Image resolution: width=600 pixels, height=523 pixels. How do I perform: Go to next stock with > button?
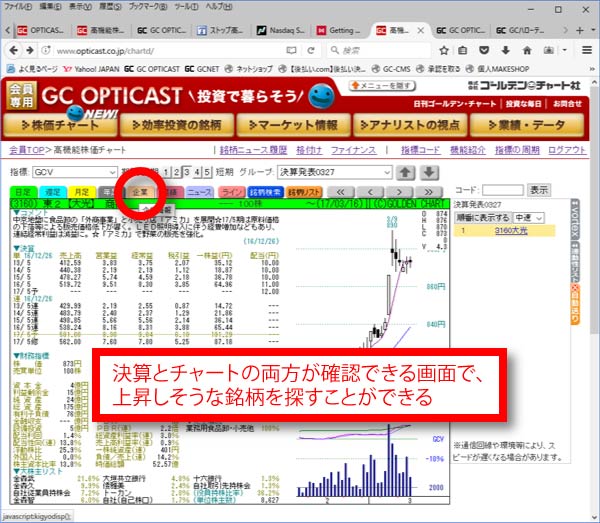[399, 192]
